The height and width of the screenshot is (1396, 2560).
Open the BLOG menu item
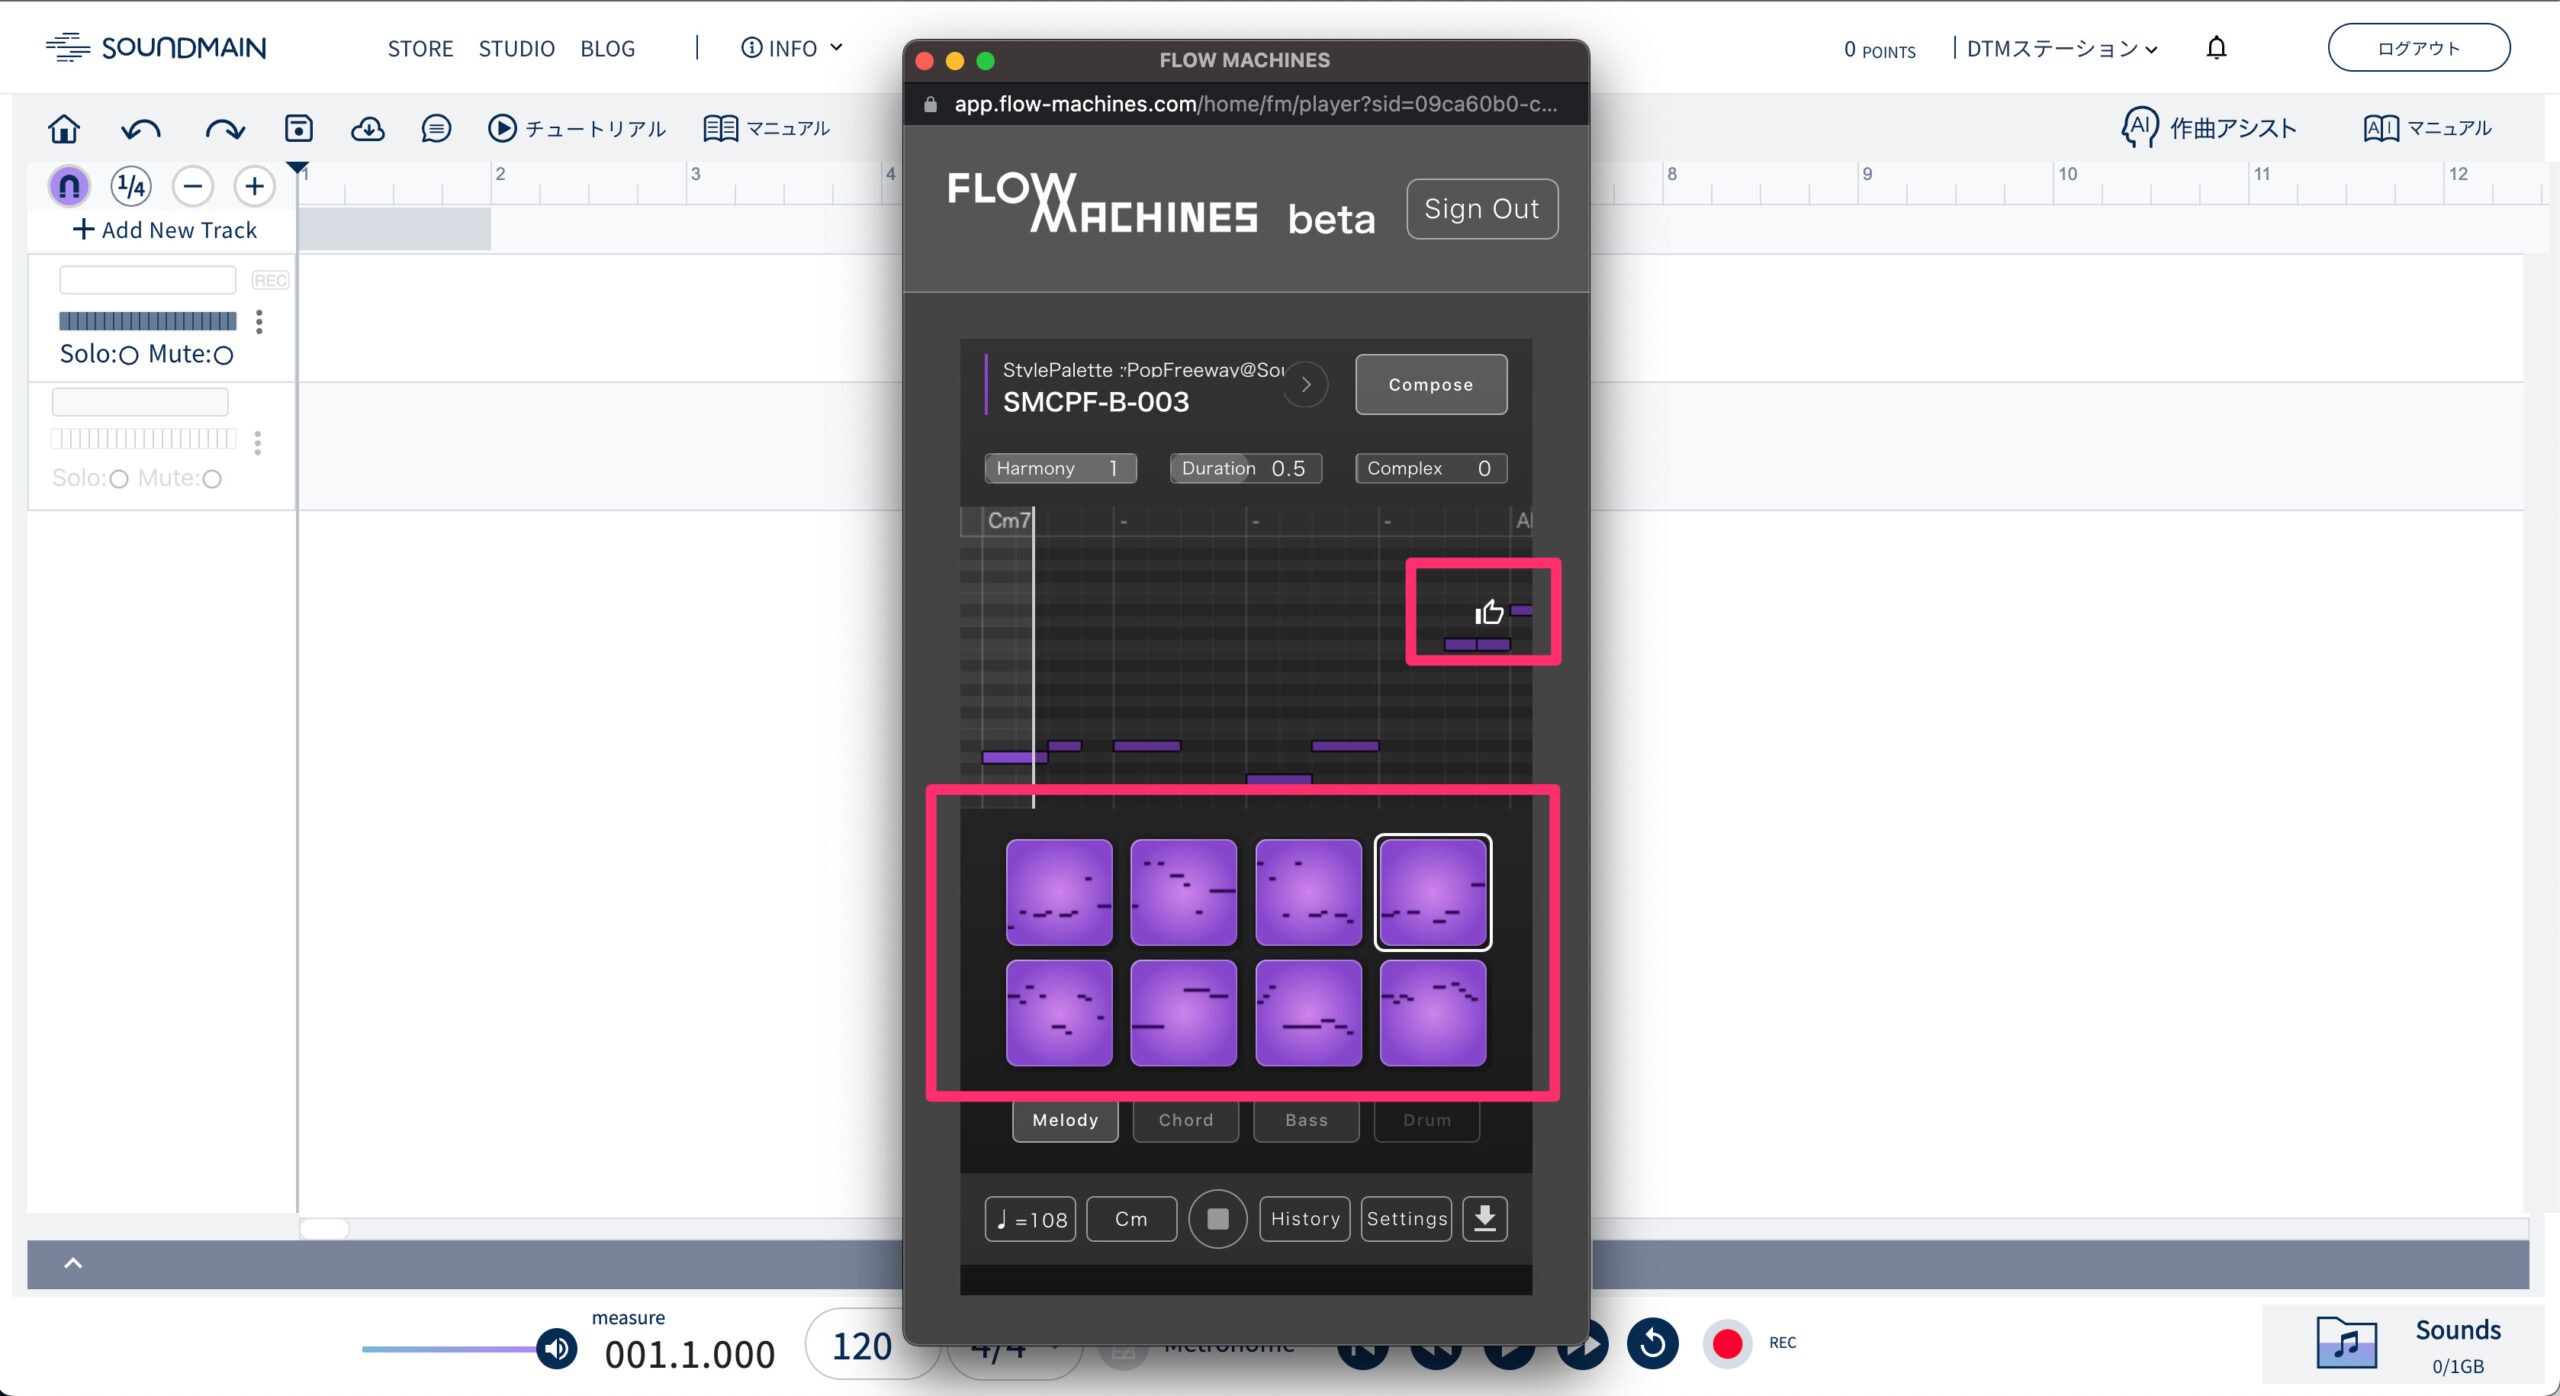(607, 48)
